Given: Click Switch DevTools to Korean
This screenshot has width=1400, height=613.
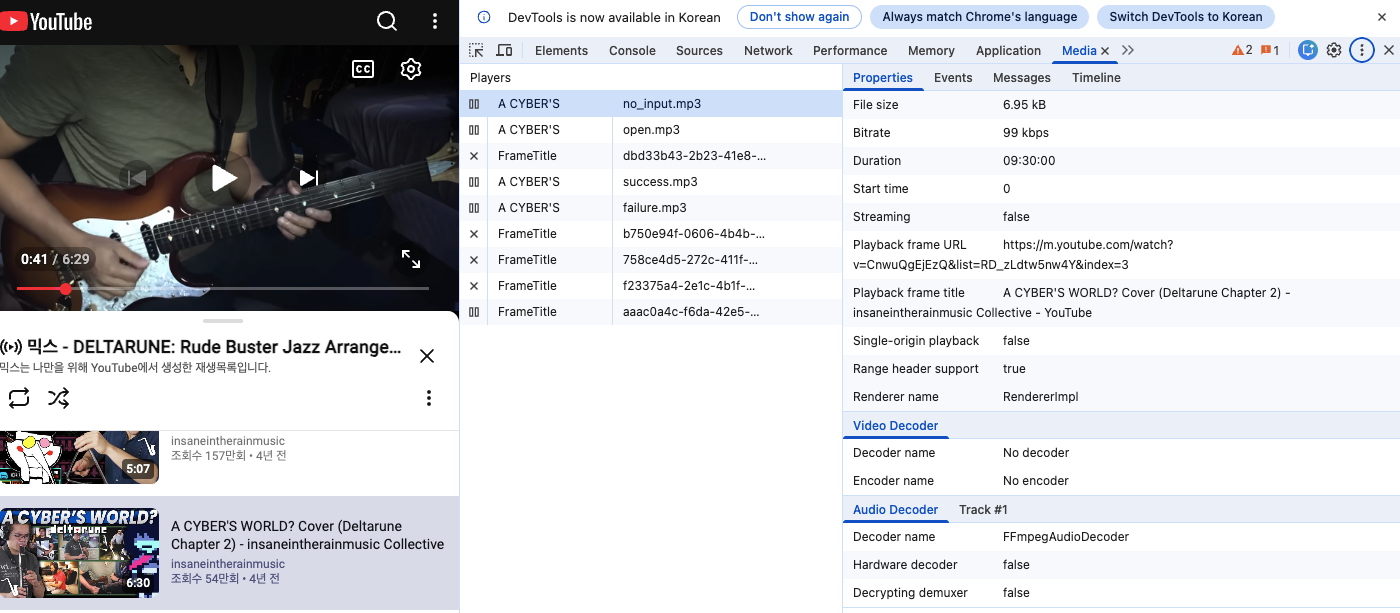Looking at the screenshot, I should (x=1185, y=17).
